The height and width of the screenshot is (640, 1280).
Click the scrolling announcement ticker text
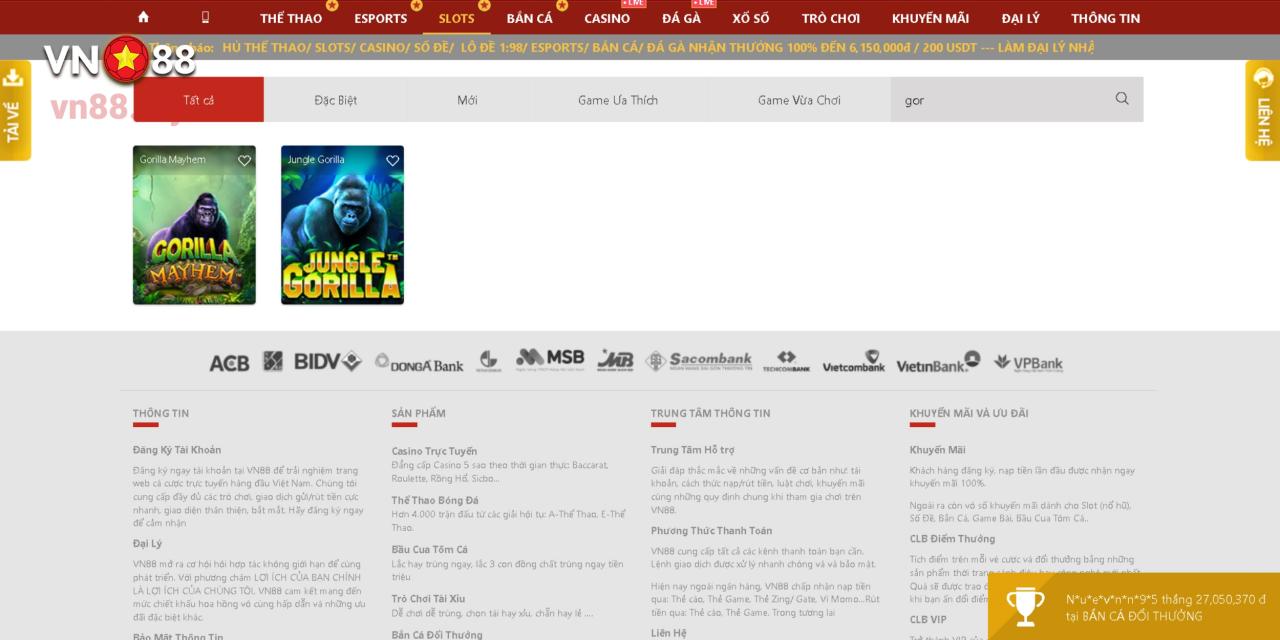[658, 47]
